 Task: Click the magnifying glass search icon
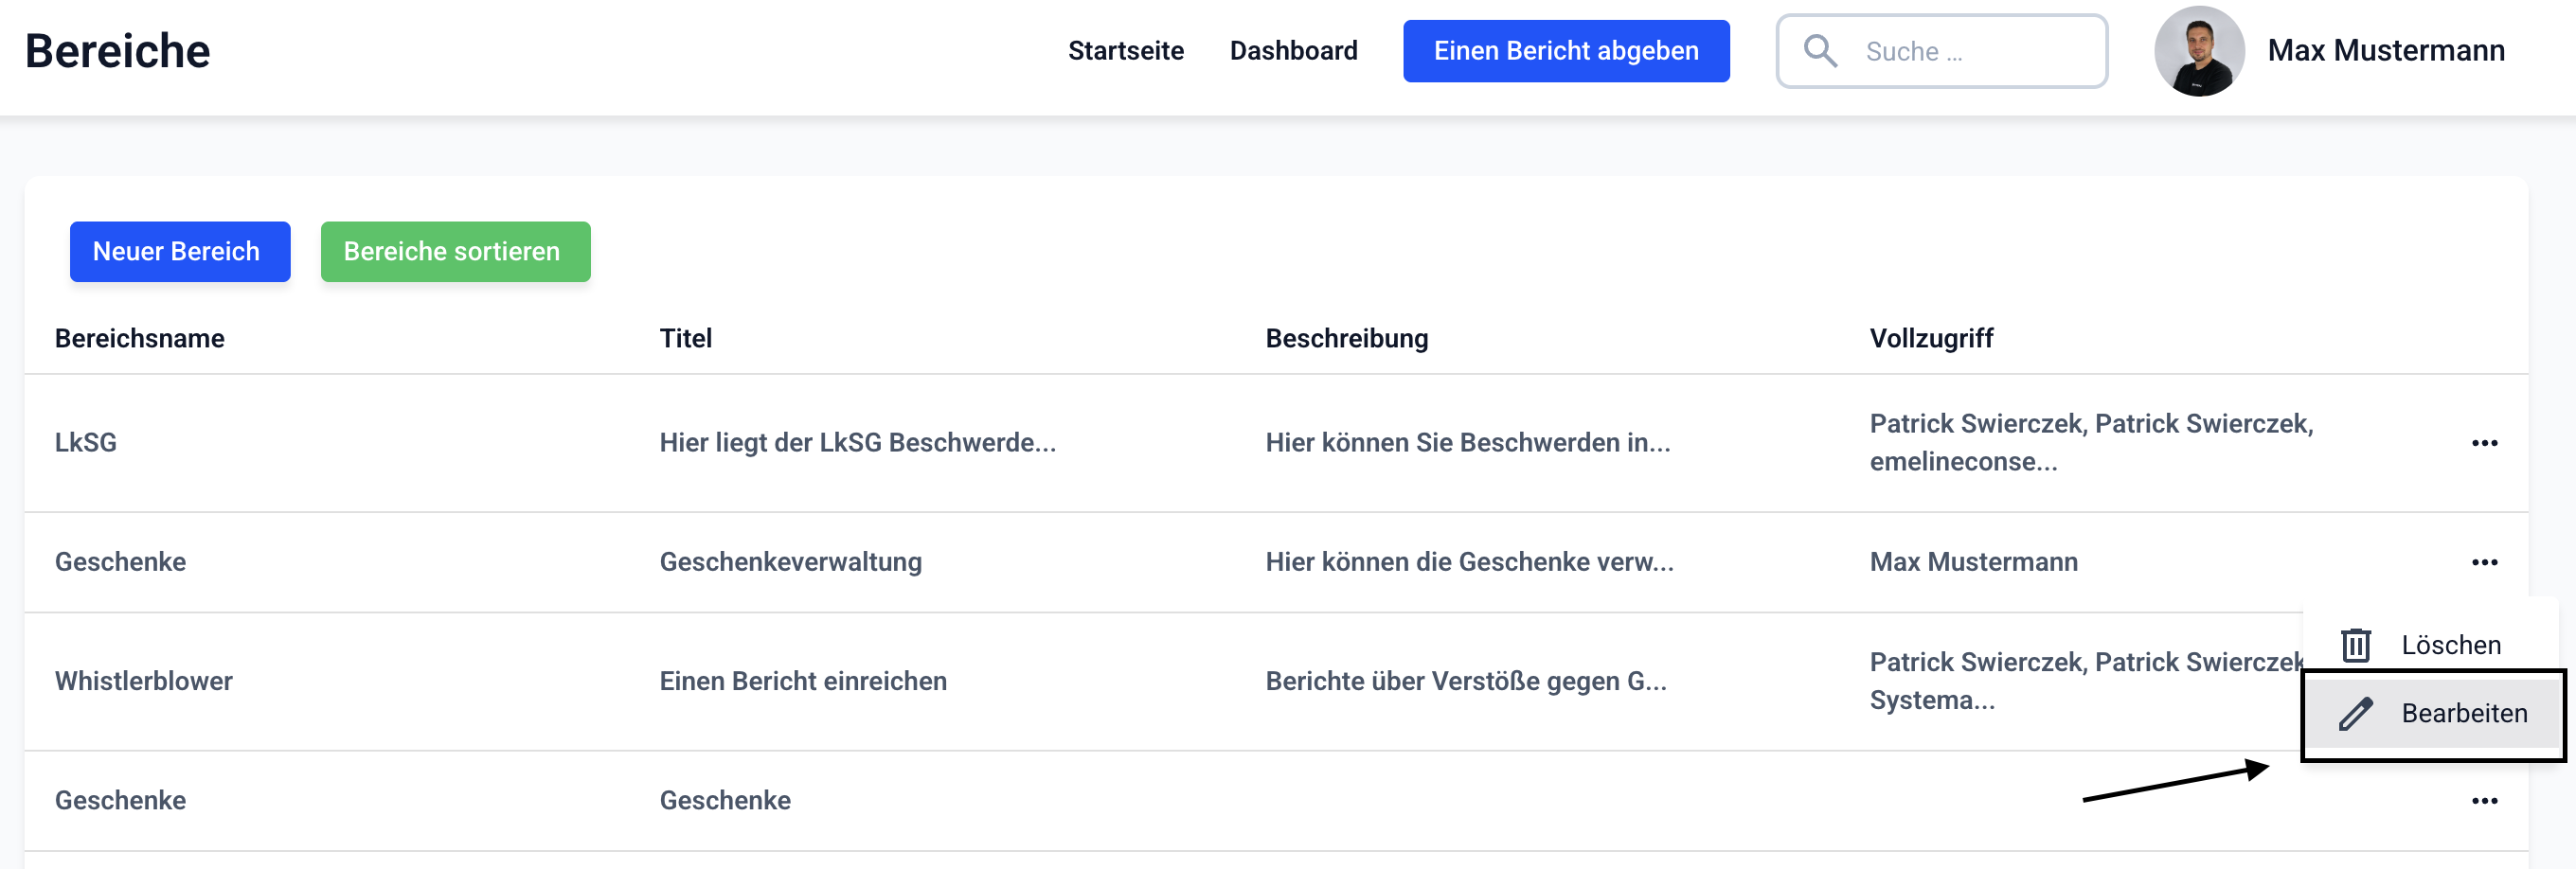(x=1820, y=51)
